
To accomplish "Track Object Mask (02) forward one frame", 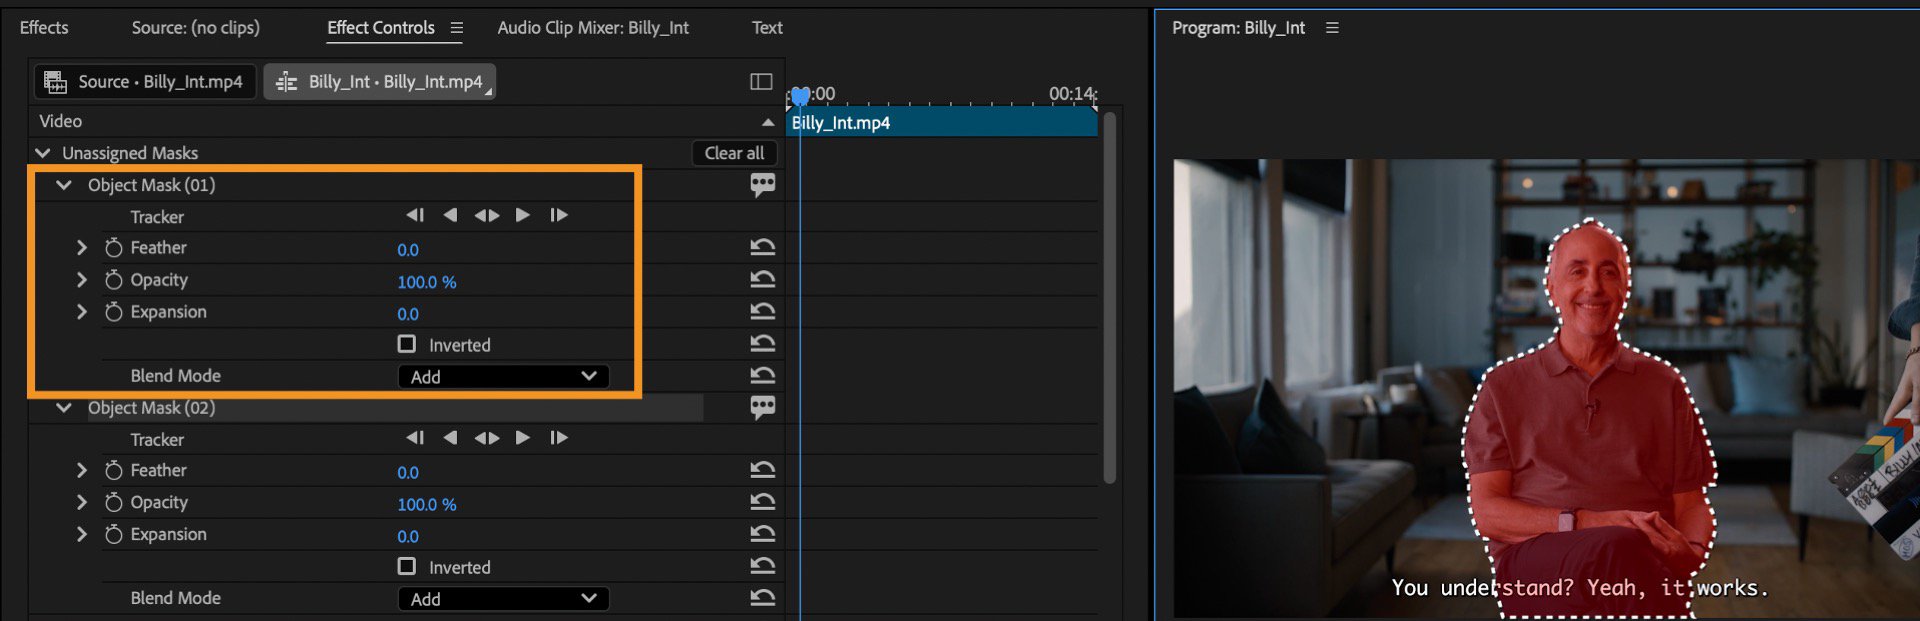I will coord(558,437).
